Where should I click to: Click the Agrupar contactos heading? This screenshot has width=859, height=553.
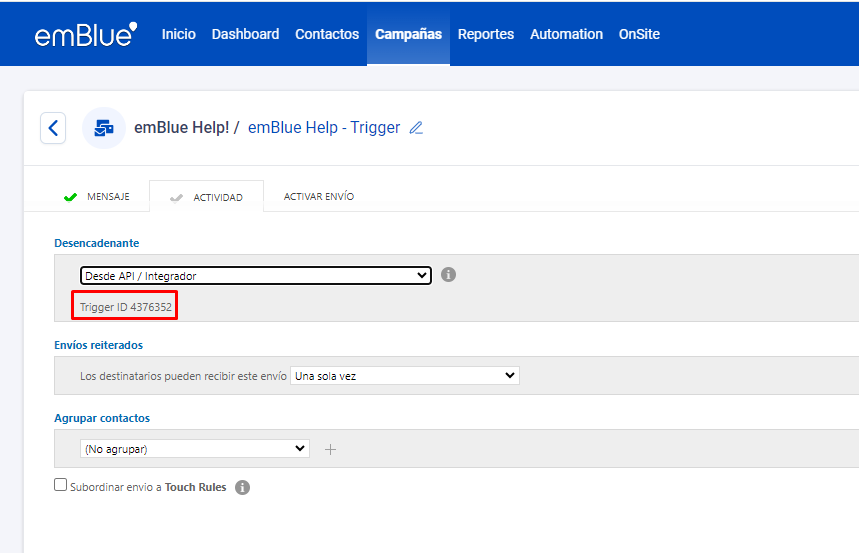102,418
